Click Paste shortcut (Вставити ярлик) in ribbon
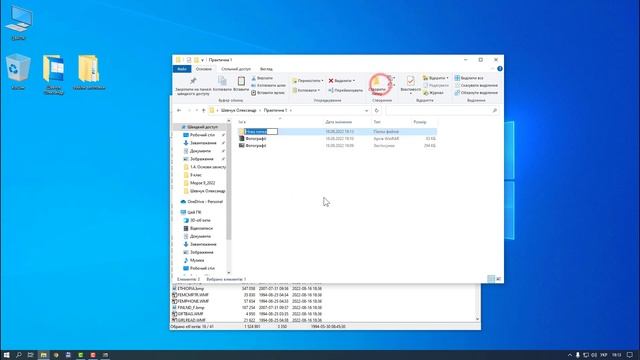 pyautogui.click(x=267, y=93)
